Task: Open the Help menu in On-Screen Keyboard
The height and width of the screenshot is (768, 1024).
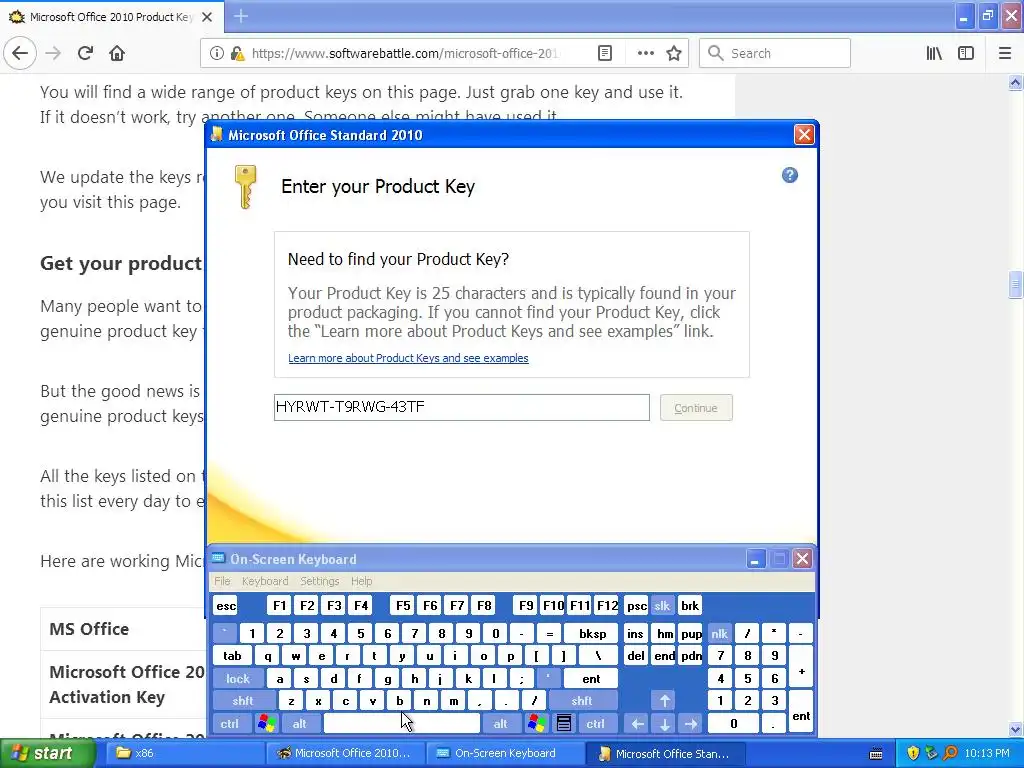Action: pyautogui.click(x=361, y=581)
